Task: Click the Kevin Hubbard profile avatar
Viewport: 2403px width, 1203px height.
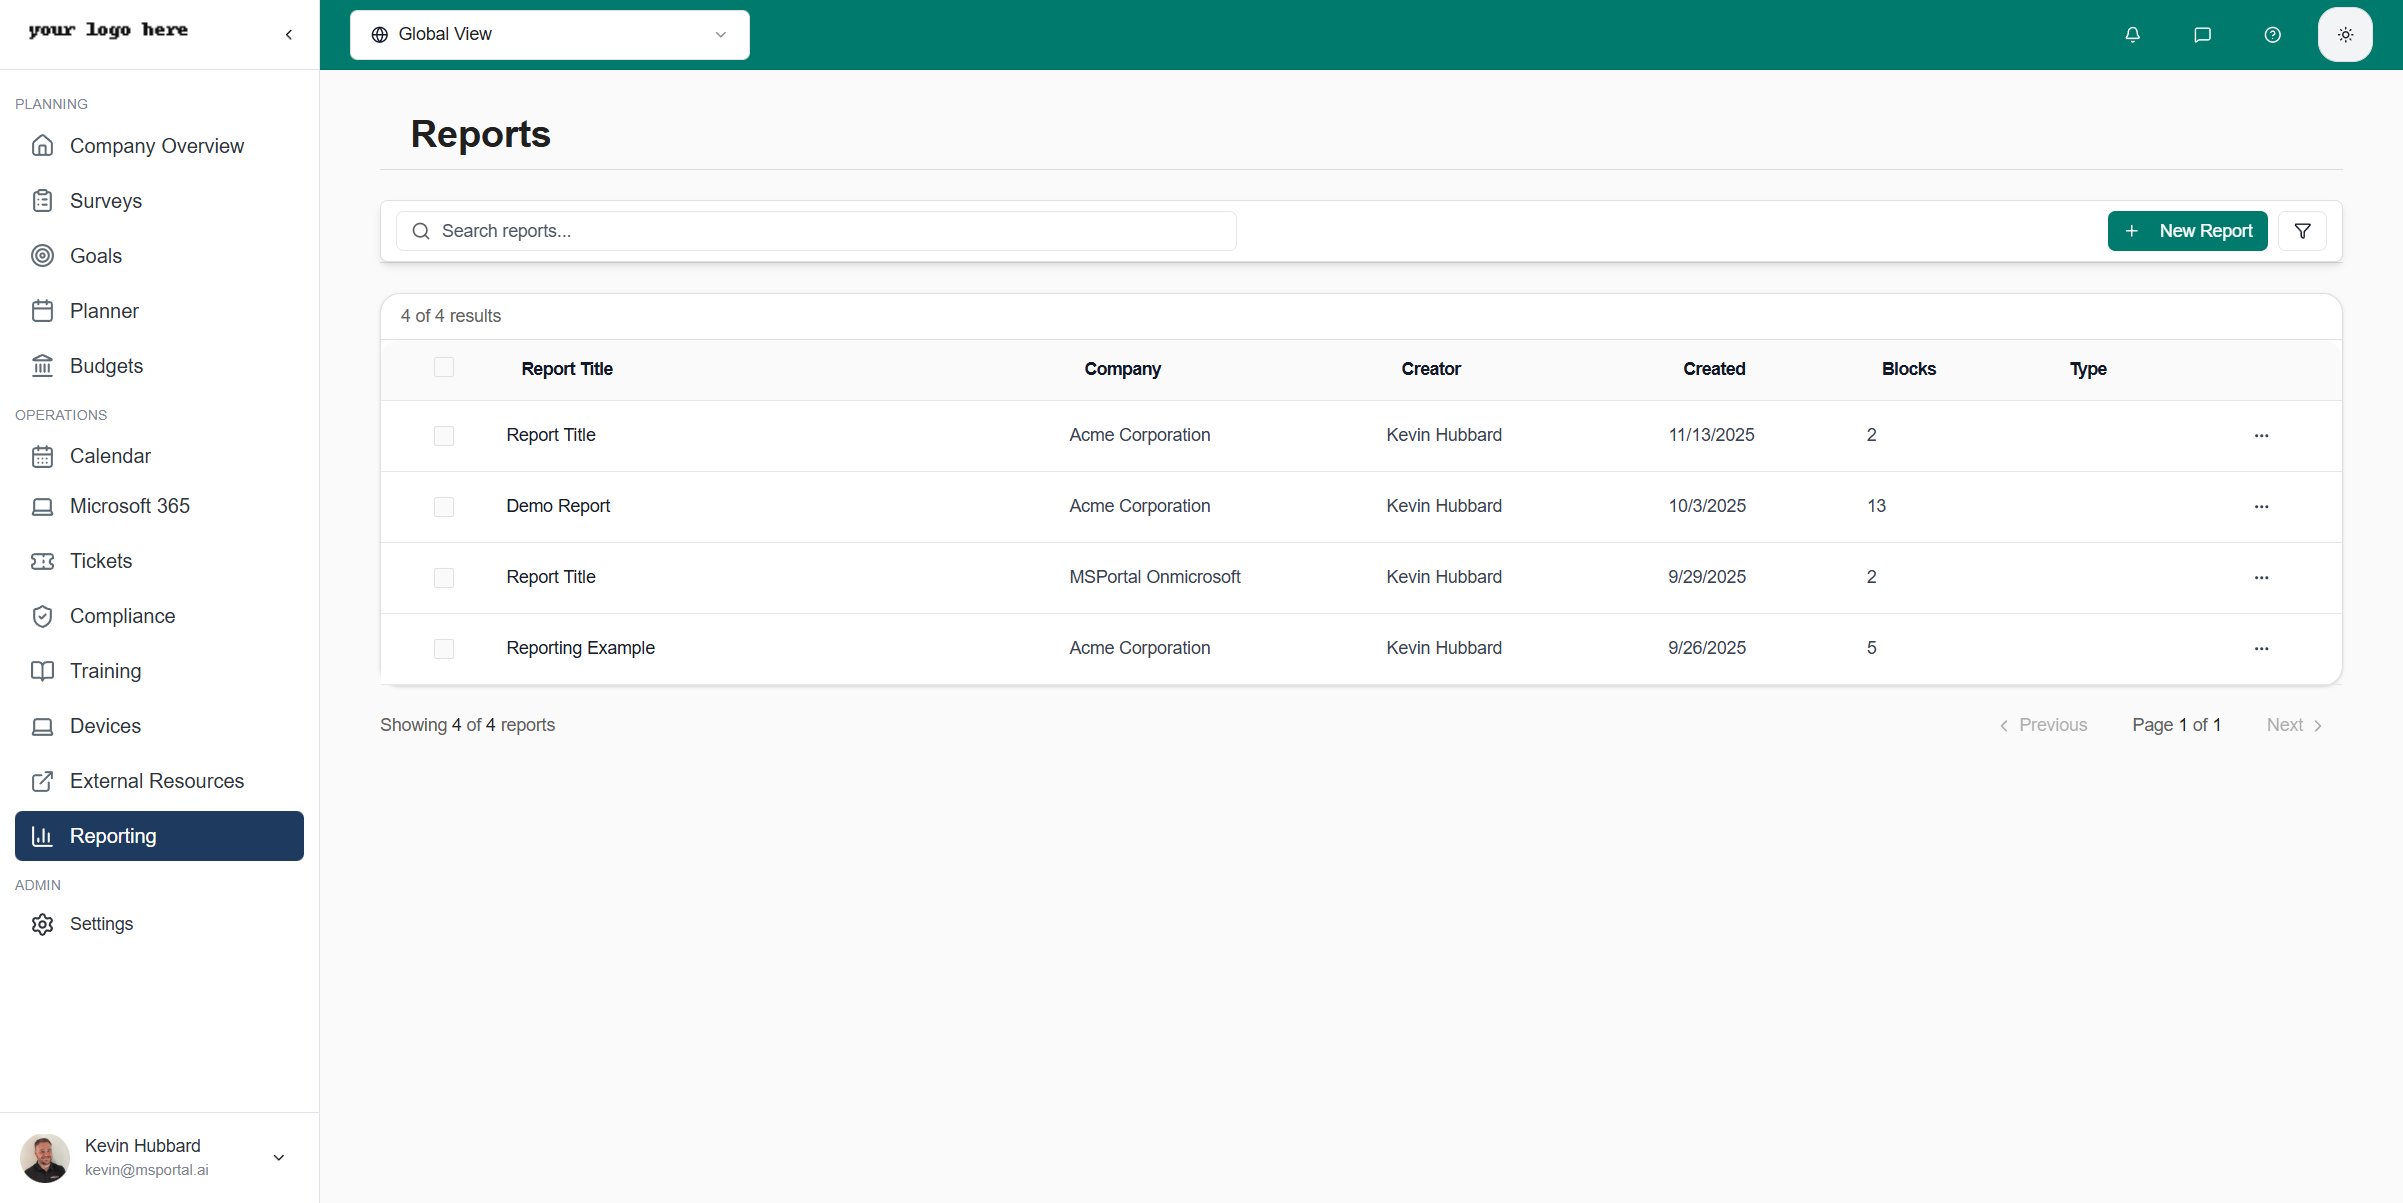Action: click(45, 1158)
